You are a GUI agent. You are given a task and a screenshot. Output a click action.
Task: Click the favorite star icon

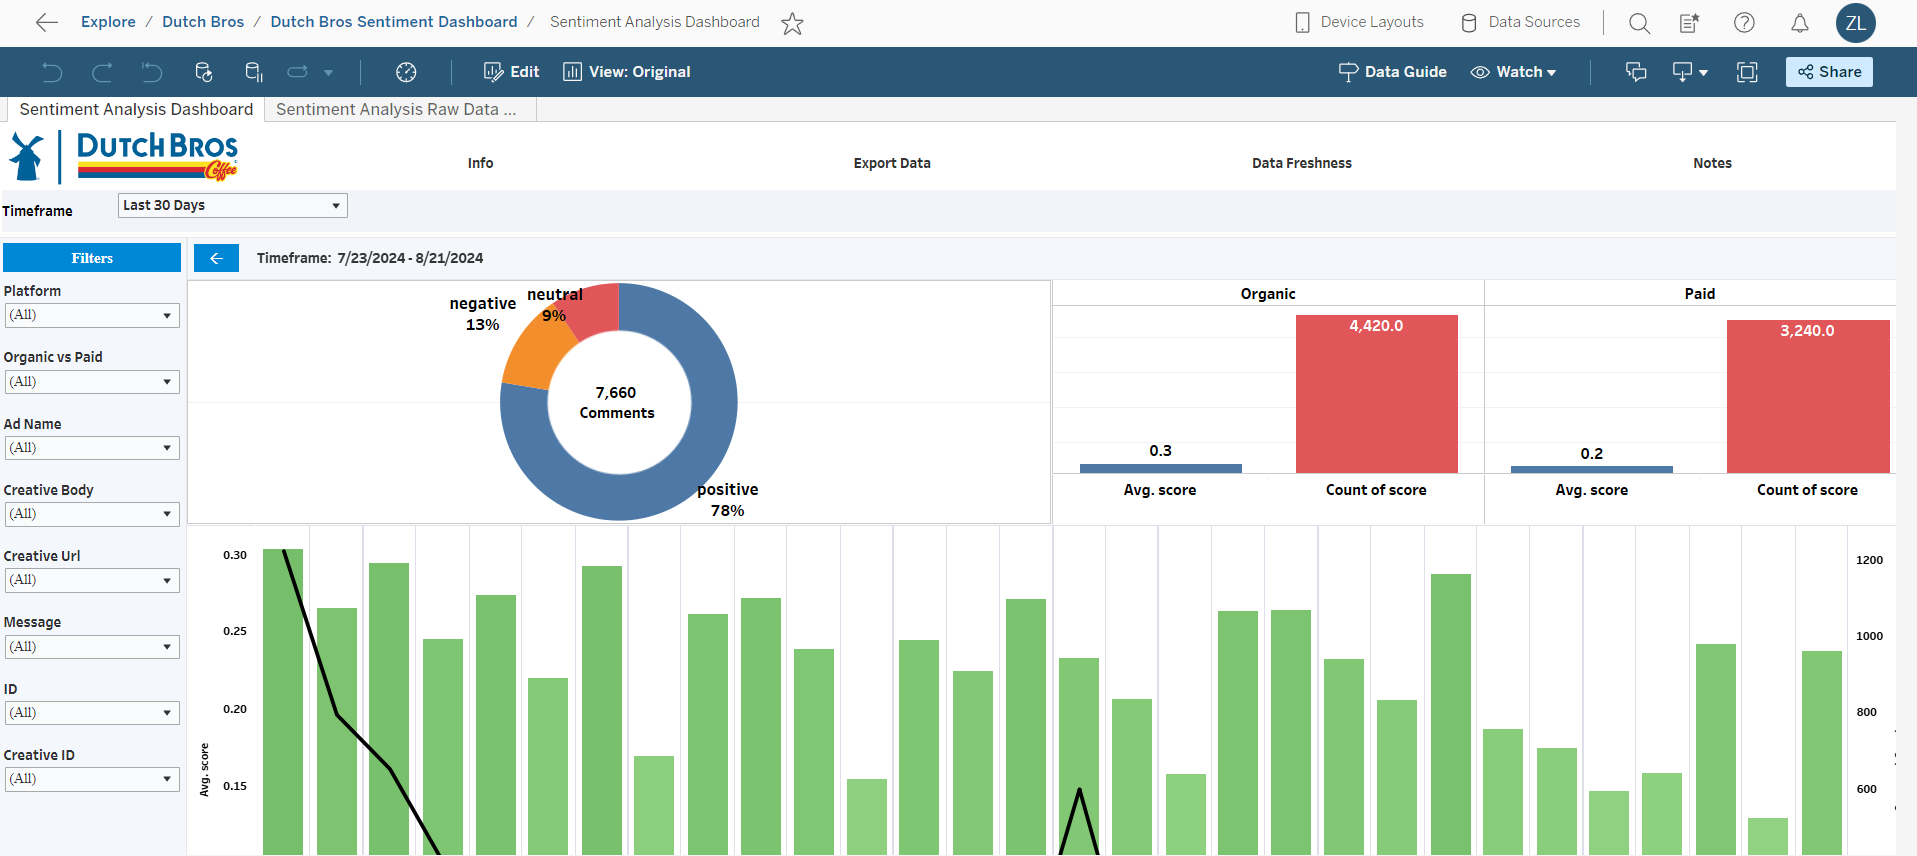(x=792, y=23)
